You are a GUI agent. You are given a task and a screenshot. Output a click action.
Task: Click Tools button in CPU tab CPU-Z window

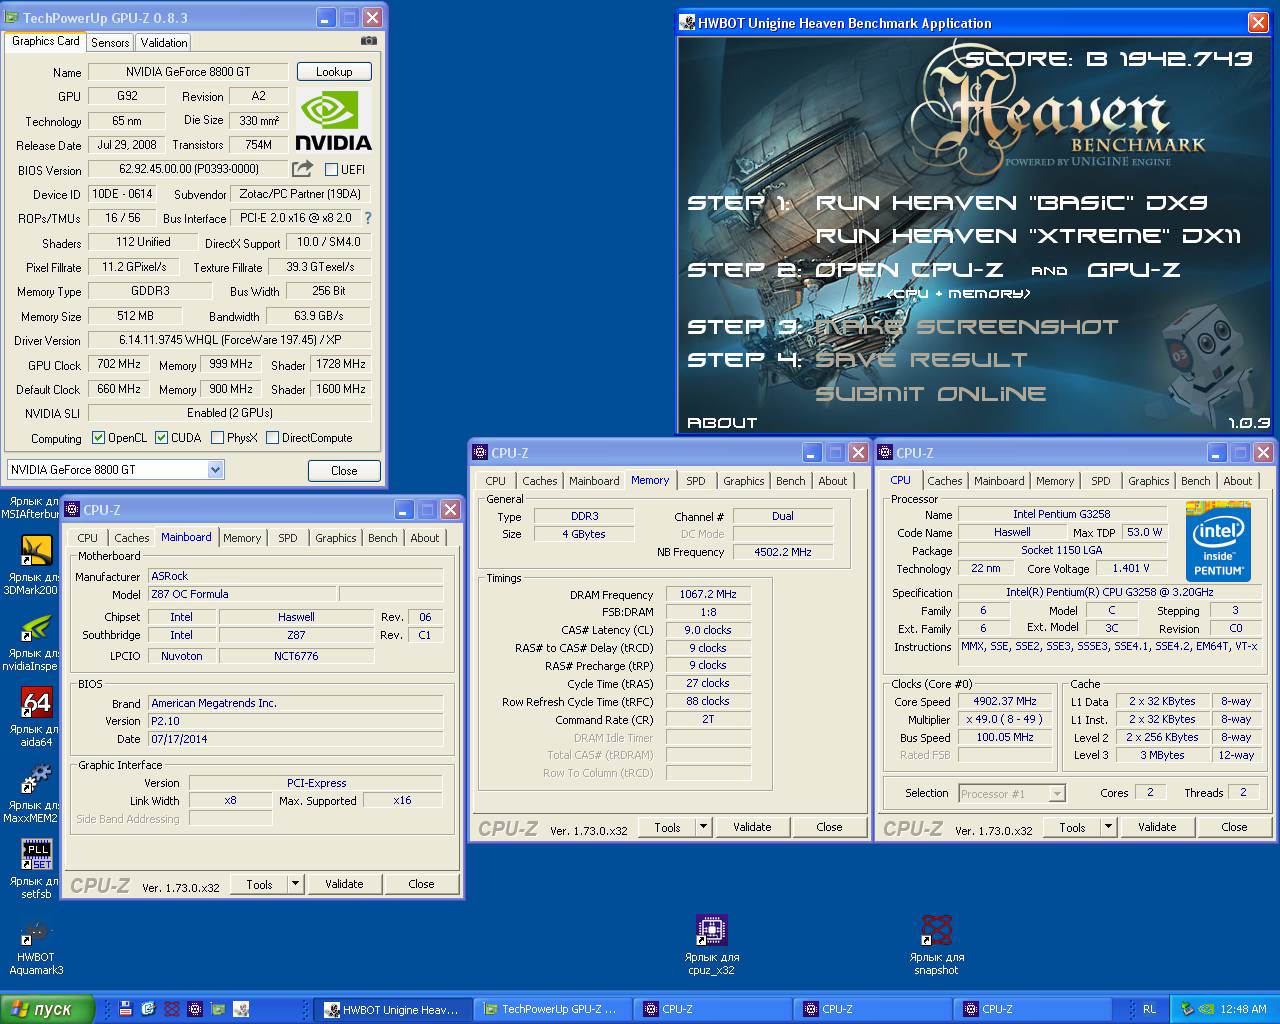coord(1072,827)
